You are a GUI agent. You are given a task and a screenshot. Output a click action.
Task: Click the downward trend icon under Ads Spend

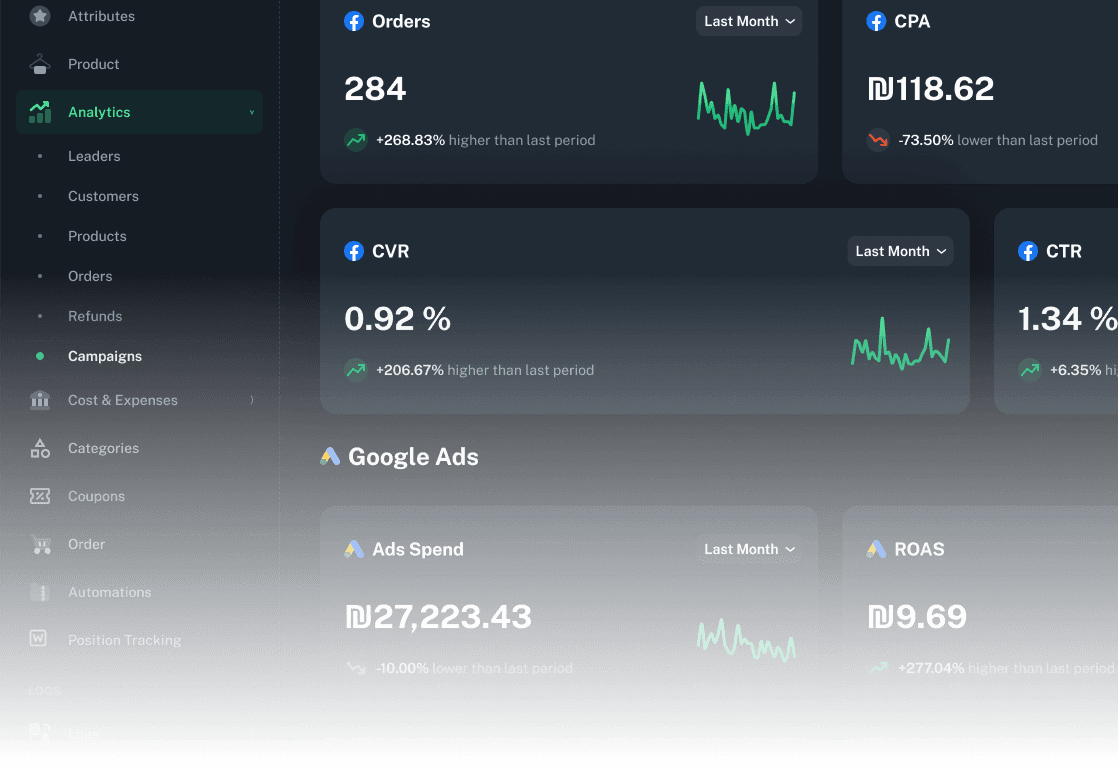[356, 668]
